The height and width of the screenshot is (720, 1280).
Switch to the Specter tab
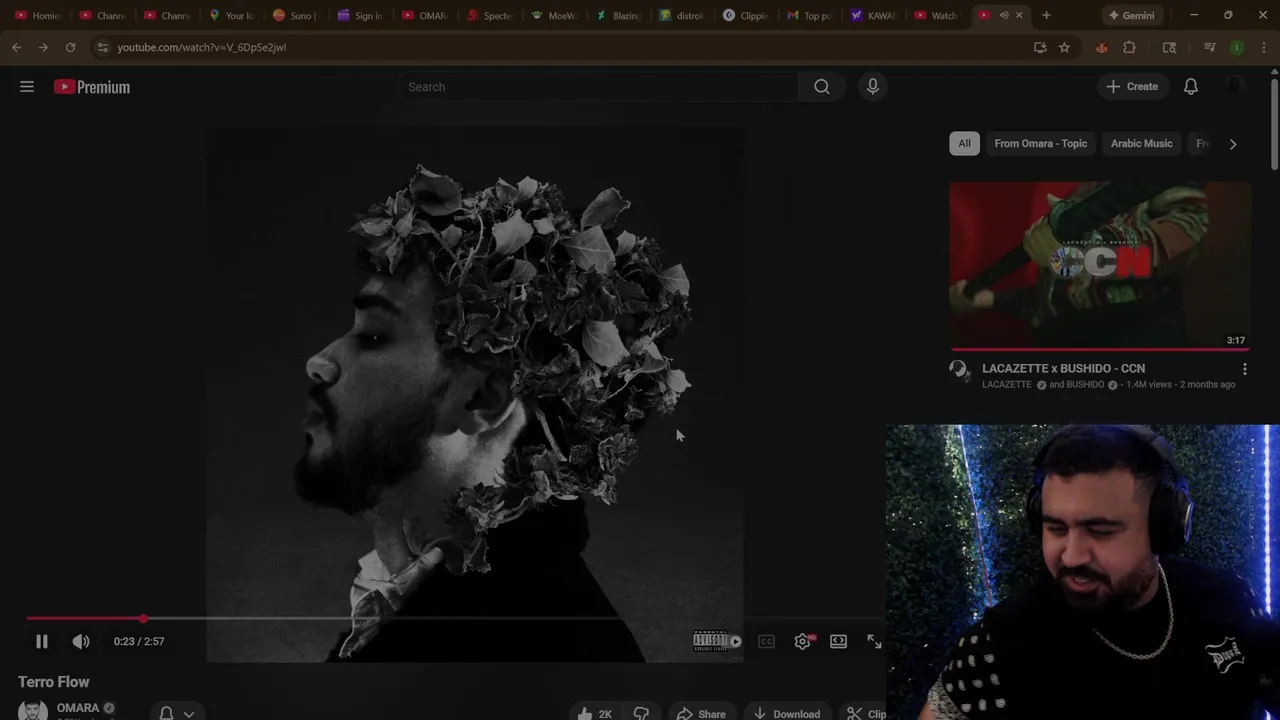pos(490,15)
